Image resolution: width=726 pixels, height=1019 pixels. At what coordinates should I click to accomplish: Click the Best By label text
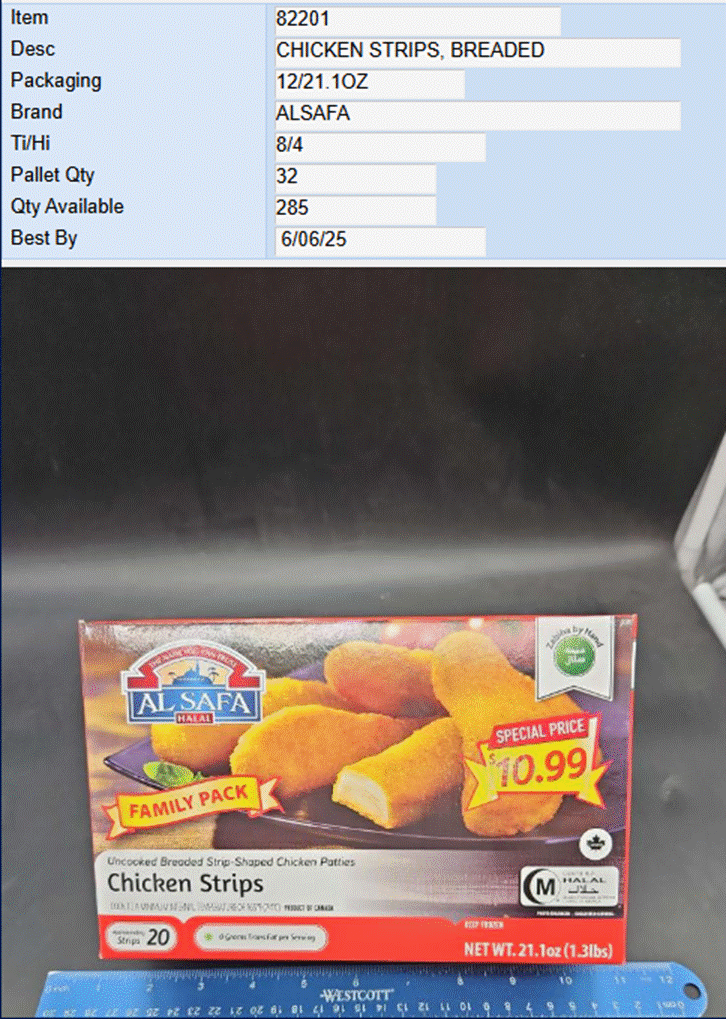(x=44, y=239)
